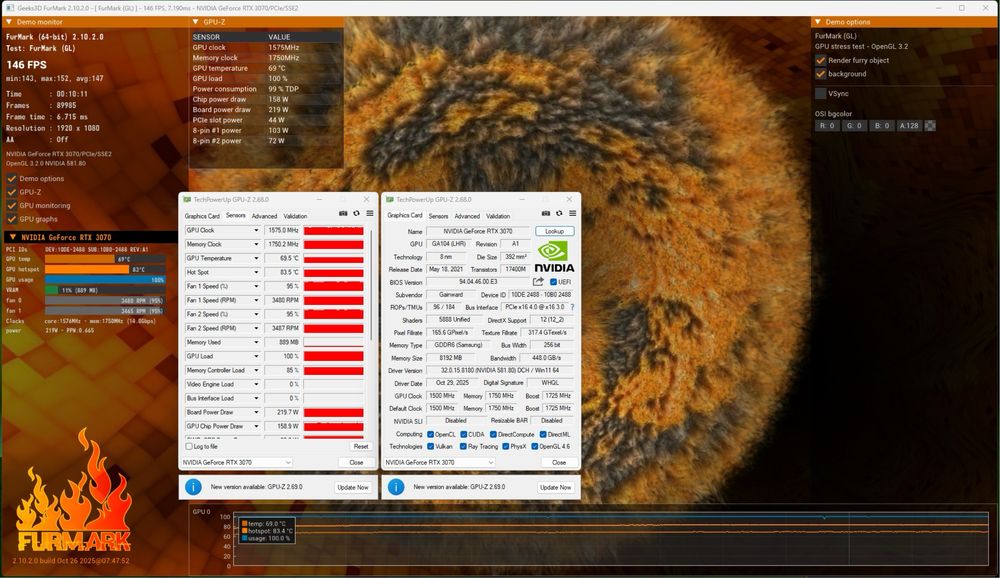
Task: Toggle the Vulkan checkbox
Action: [430, 447]
